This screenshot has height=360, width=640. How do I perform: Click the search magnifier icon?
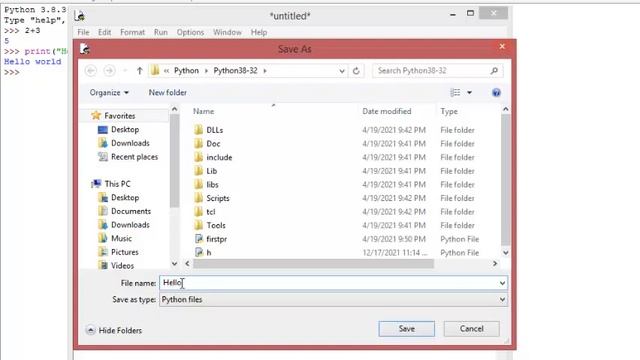(494, 71)
